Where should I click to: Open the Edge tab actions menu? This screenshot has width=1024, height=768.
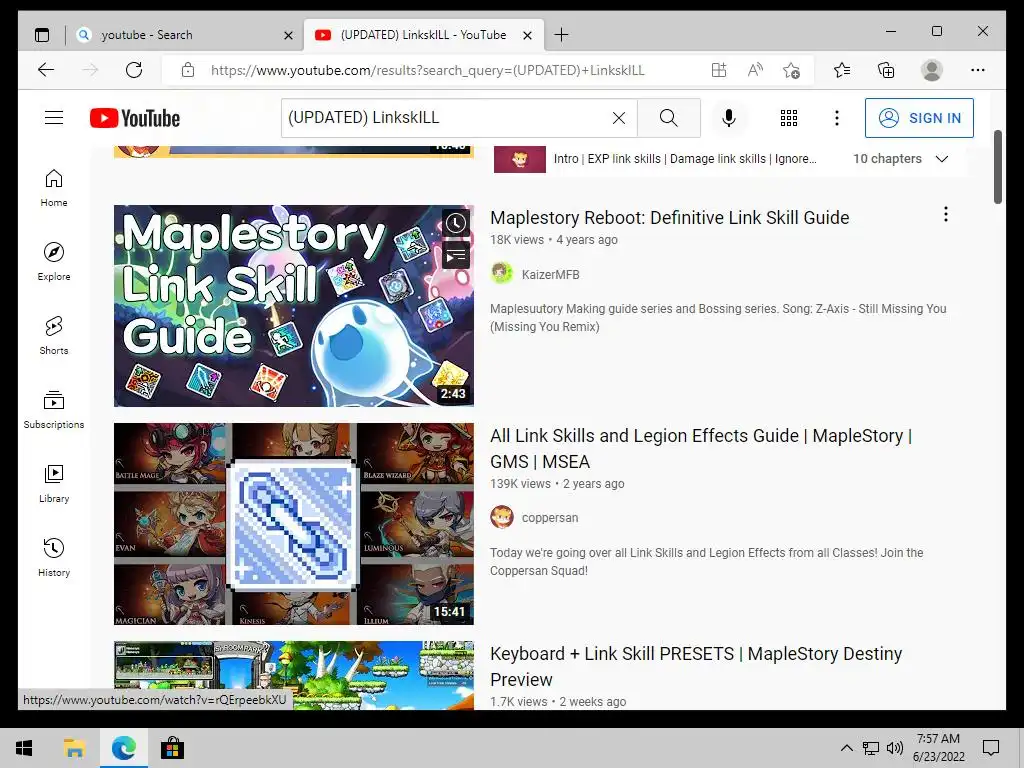[x=42, y=35]
